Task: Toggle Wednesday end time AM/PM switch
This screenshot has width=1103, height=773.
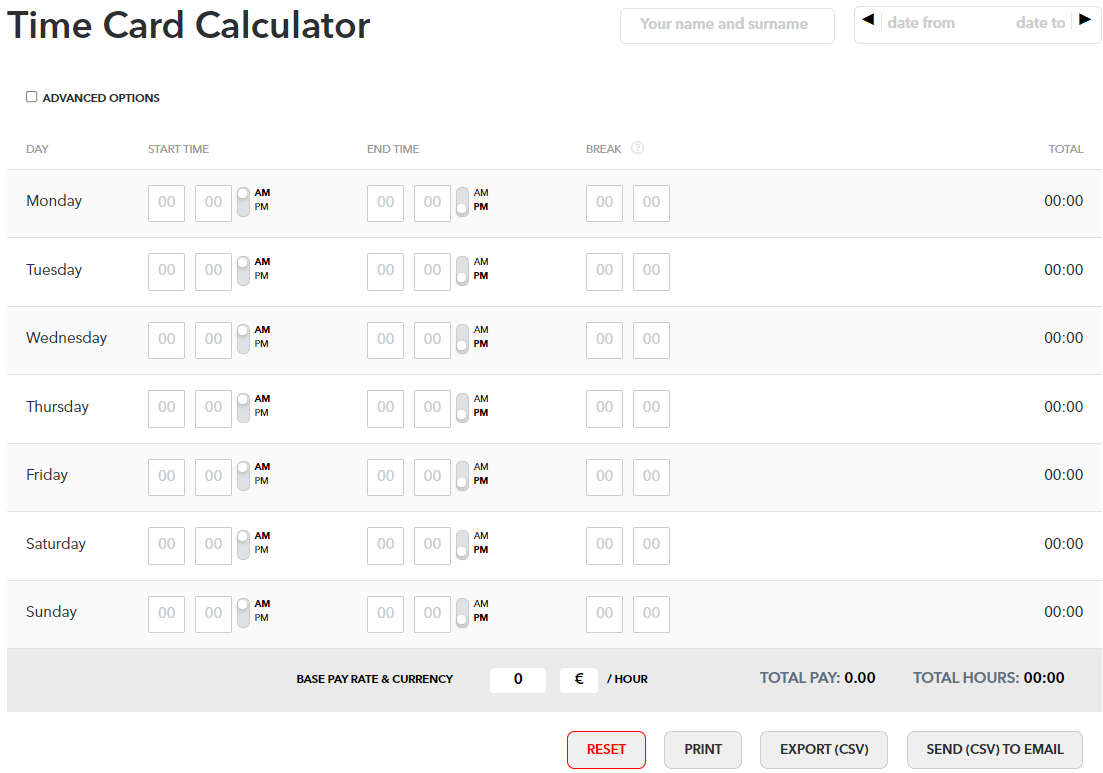Action: (462, 339)
